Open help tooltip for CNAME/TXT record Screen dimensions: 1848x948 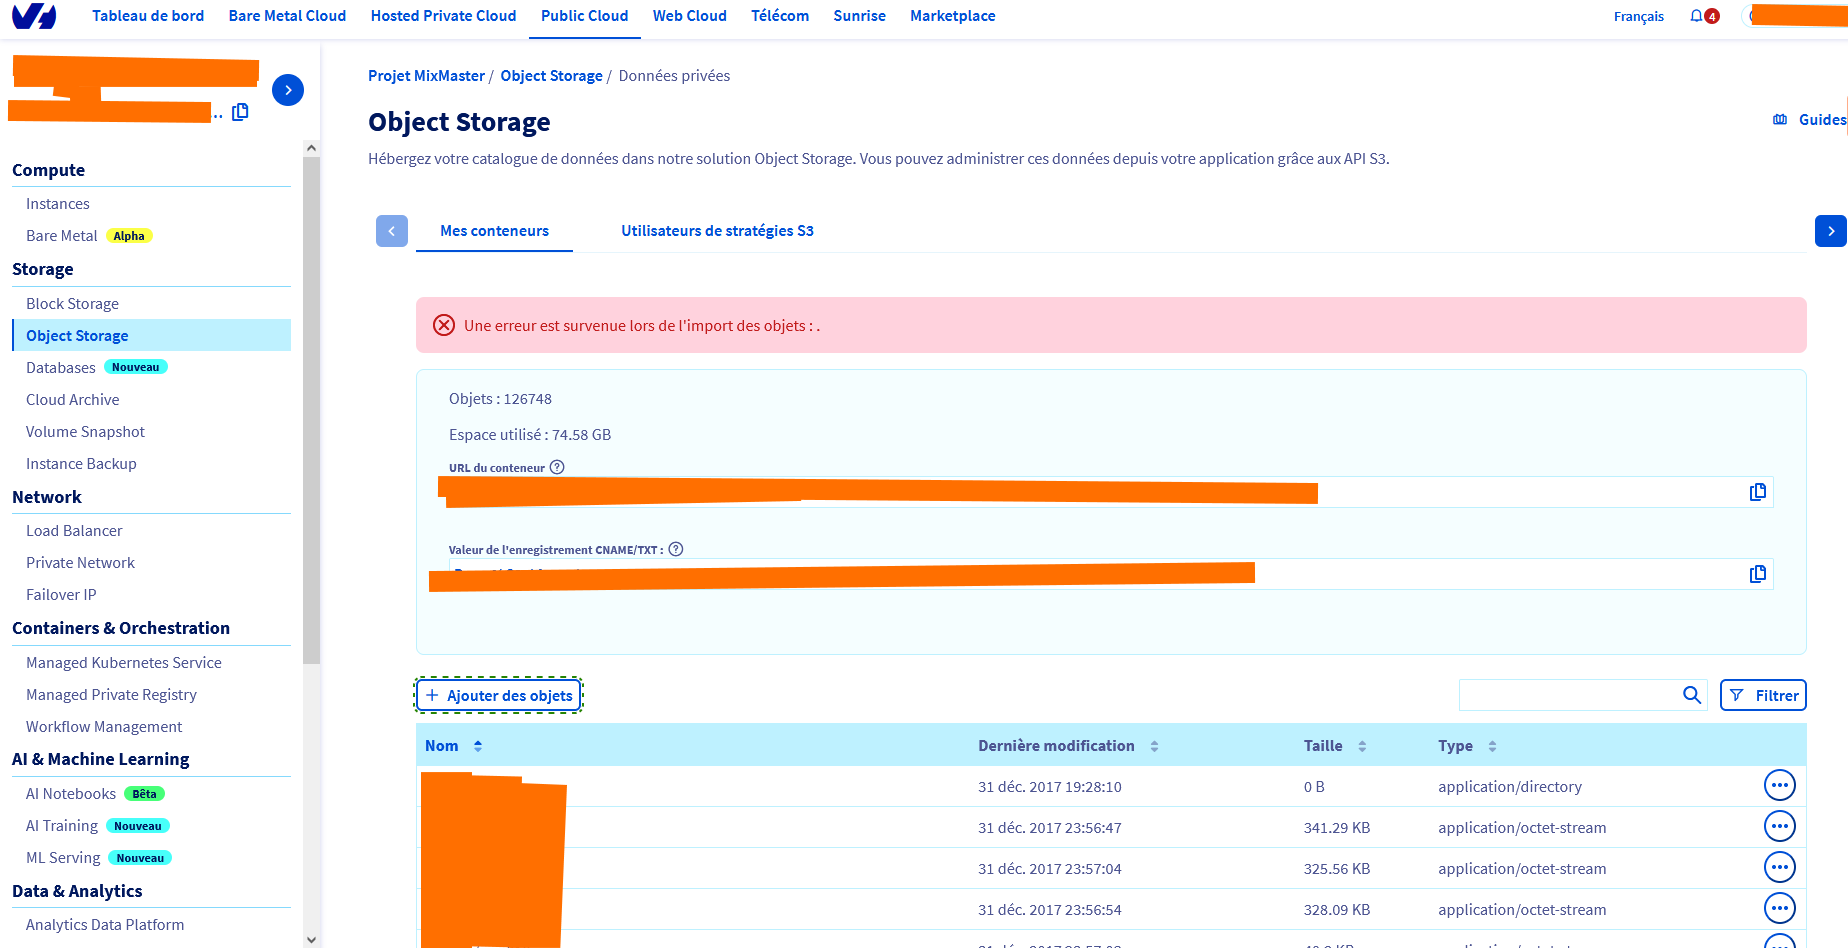[x=676, y=549]
